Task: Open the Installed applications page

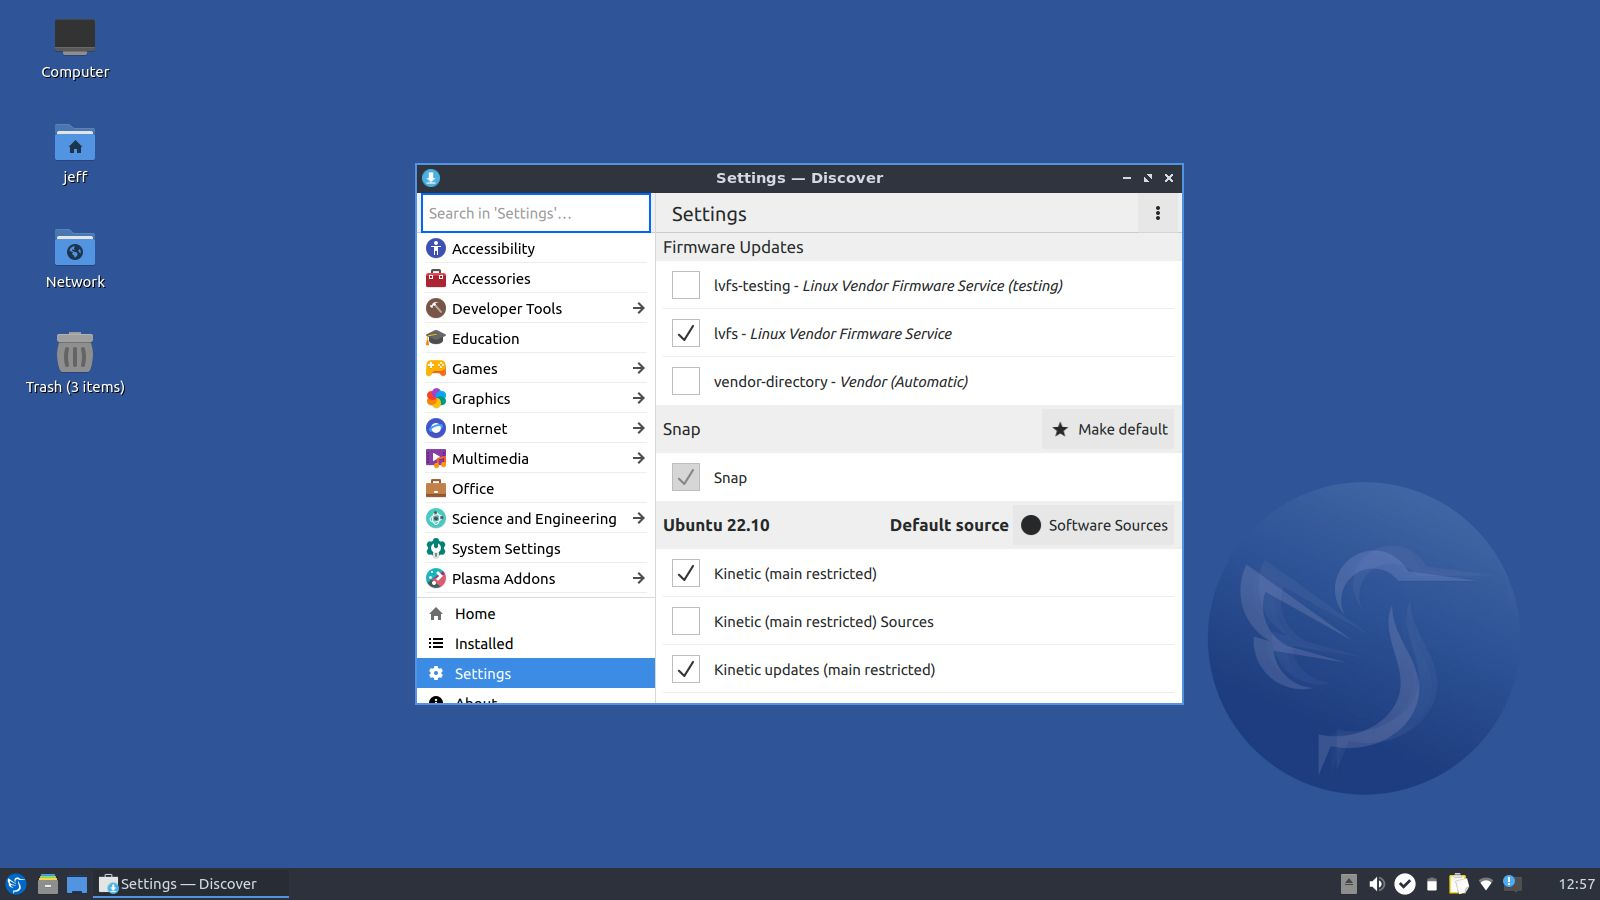Action: 535,644
